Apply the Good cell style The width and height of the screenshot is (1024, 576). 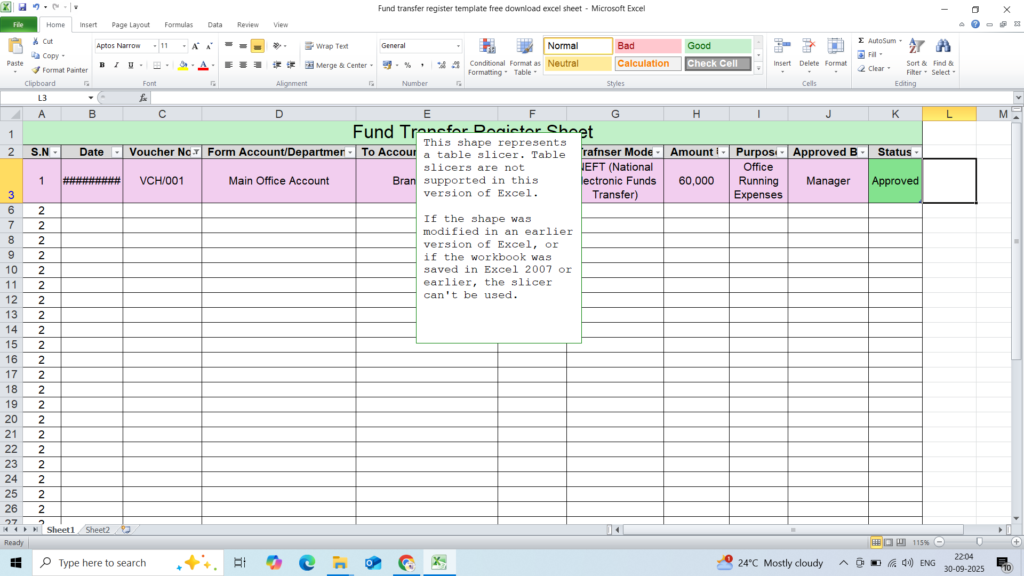pyautogui.click(x=717, y=46)
